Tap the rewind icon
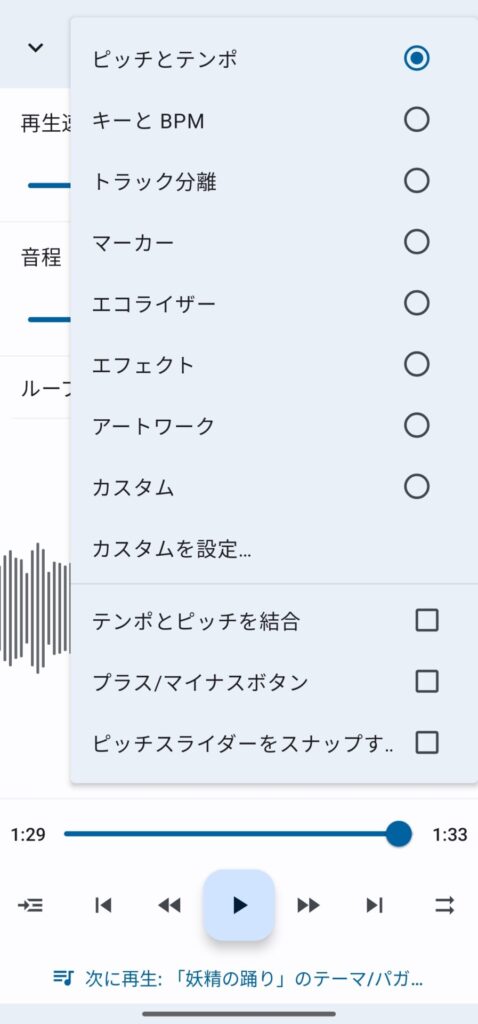Image resolution: width=478 pixels, height=1024 pixels. click(170, 904)
